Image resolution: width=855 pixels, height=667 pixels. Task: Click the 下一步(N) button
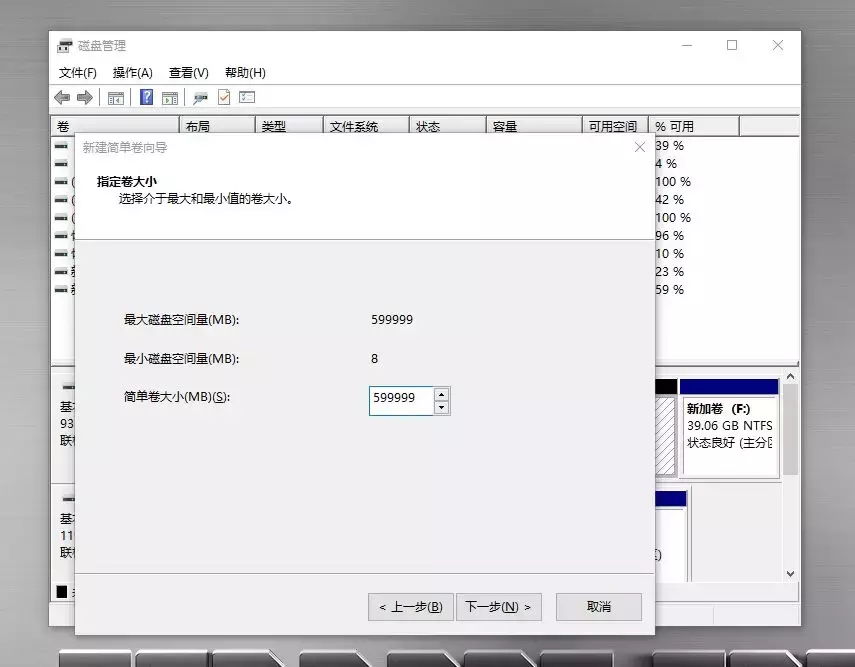pyautogui.click(x=499, y=606)
